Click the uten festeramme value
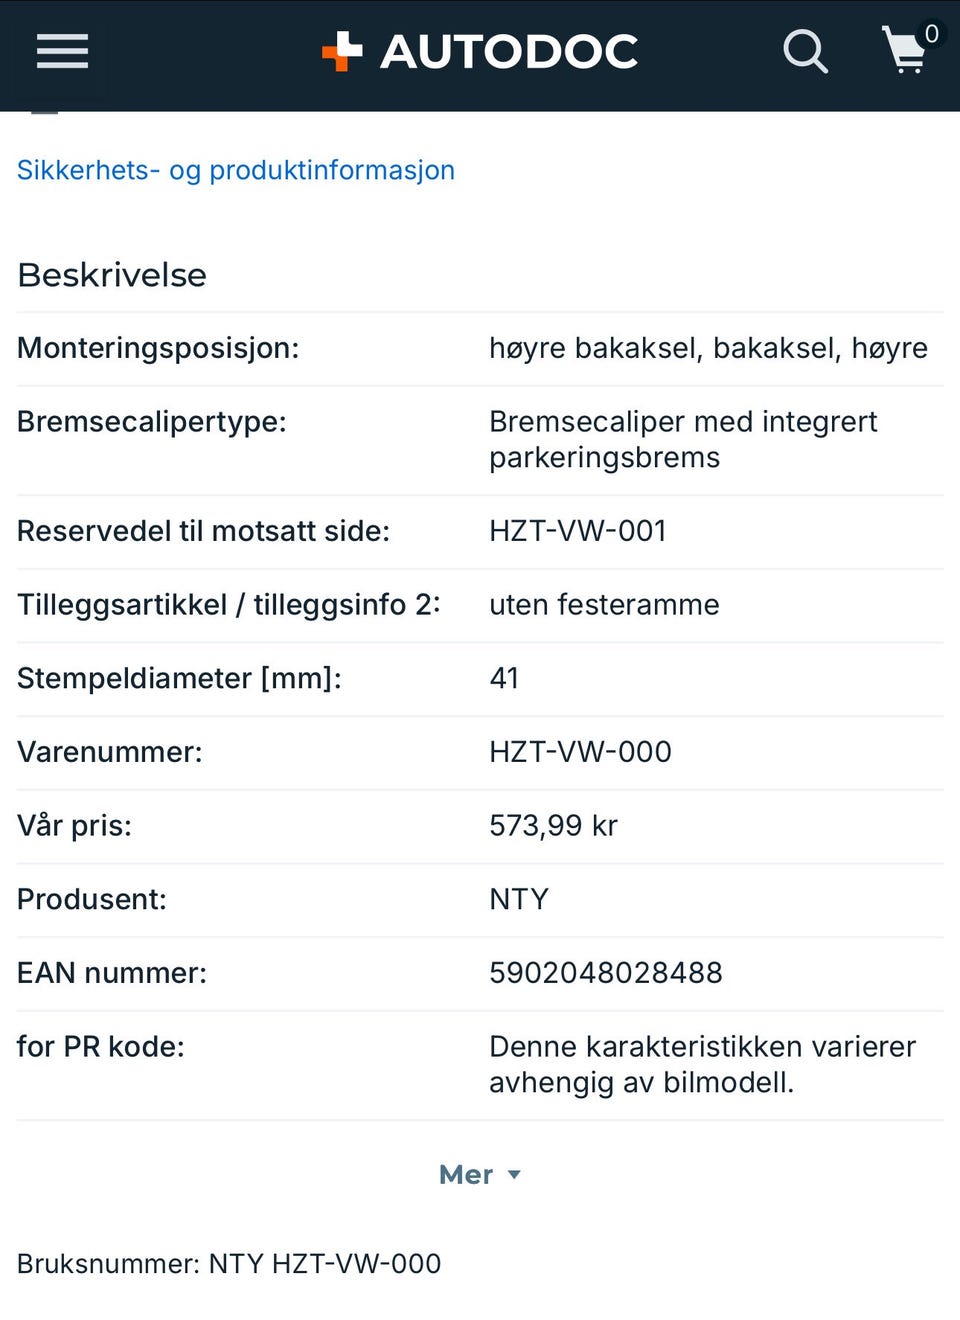 (604, 605)
